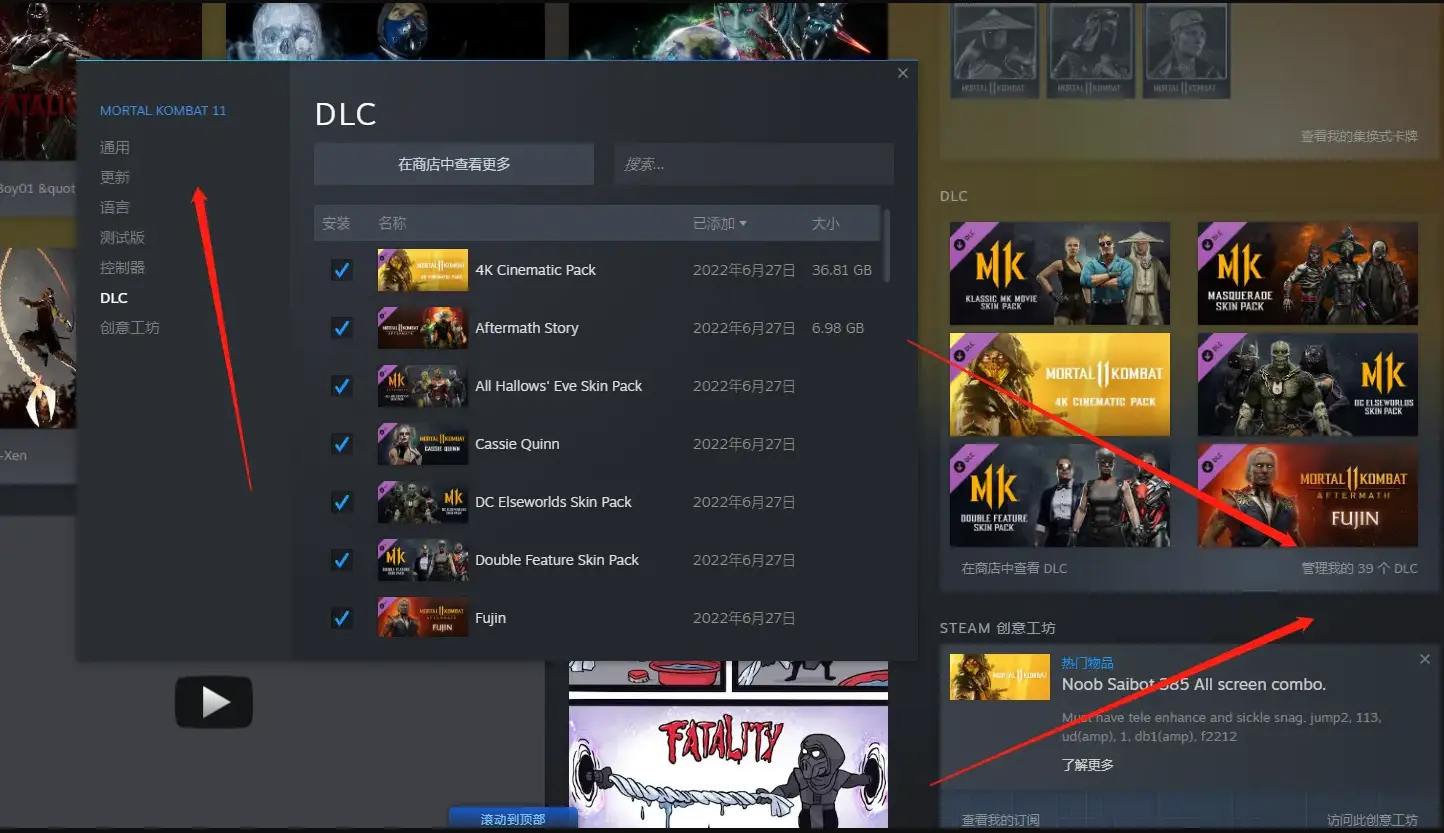The height and width of the screenshot is (833, 1444).
Task: Click the Fujin DLC row icon
Action: point(422,618)
